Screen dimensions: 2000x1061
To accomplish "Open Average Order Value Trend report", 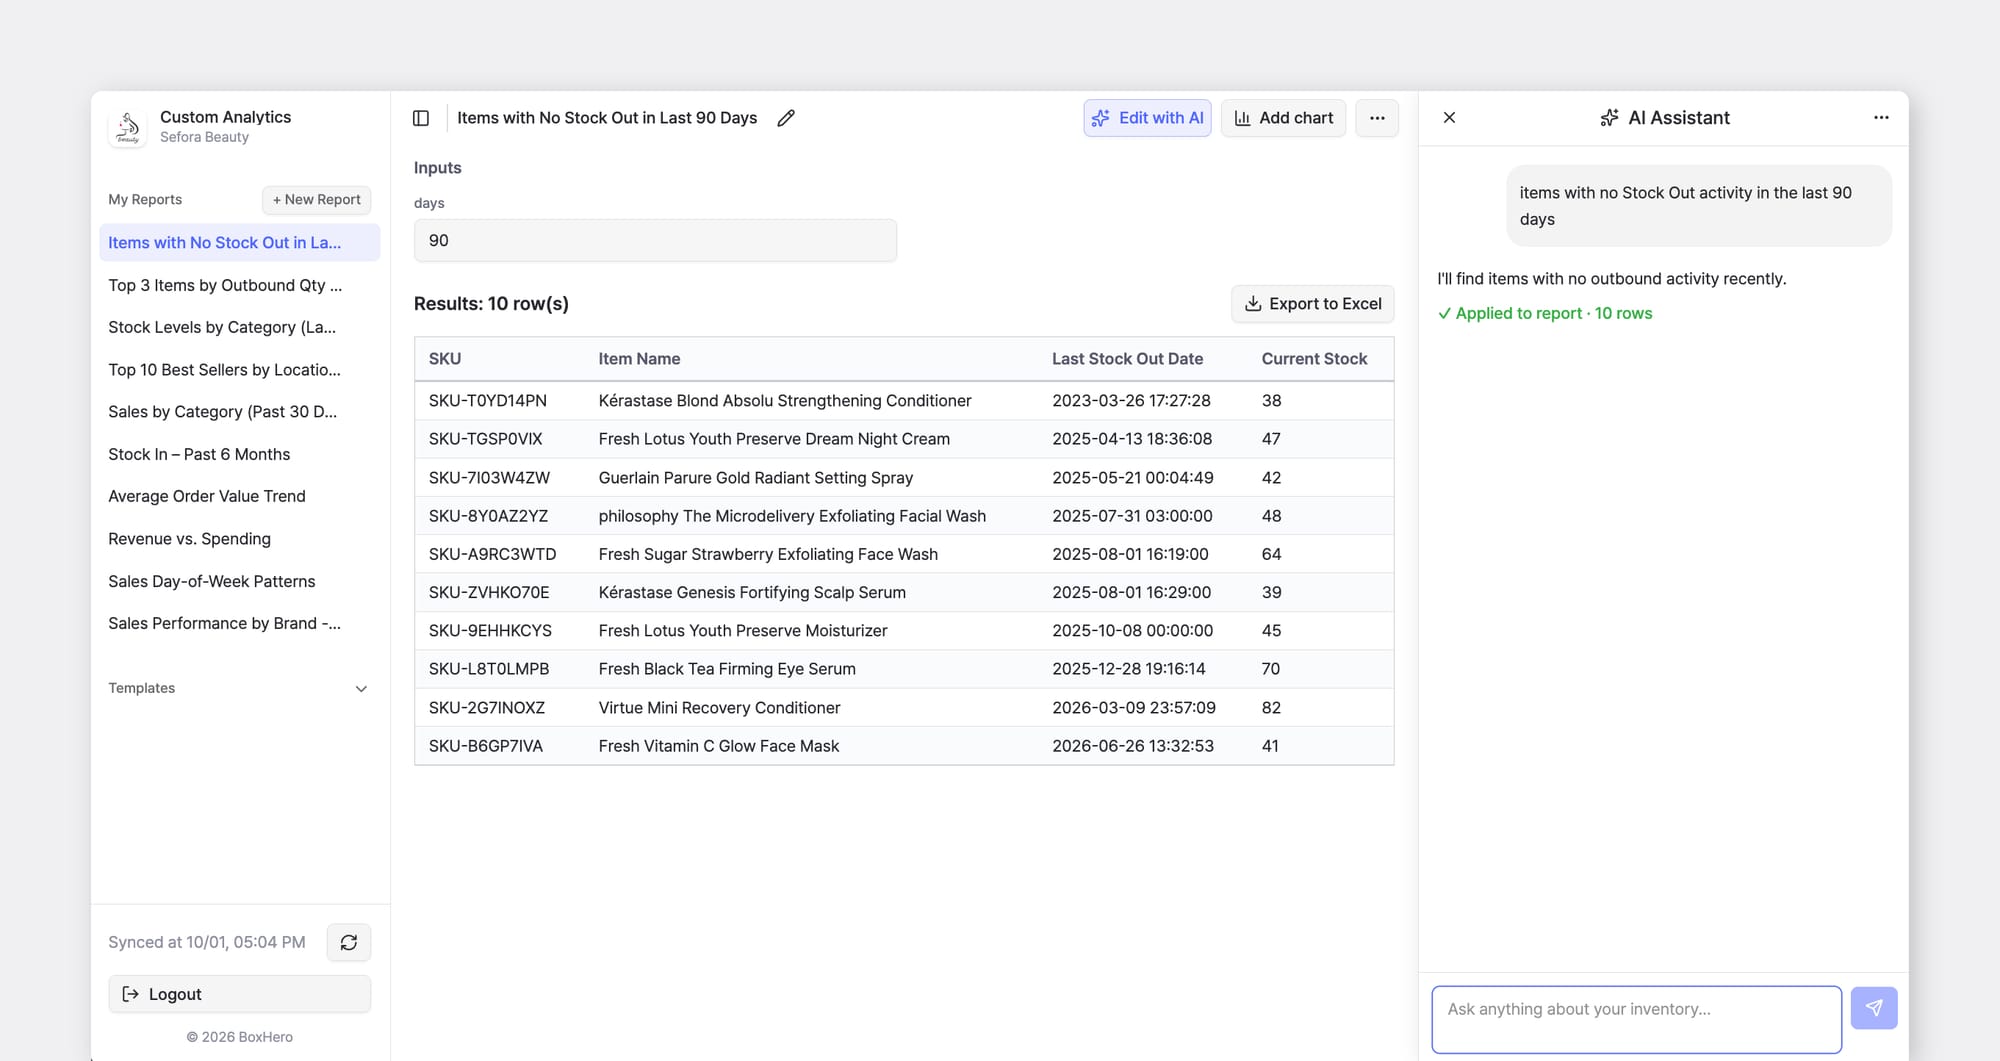I will [239, 496].
